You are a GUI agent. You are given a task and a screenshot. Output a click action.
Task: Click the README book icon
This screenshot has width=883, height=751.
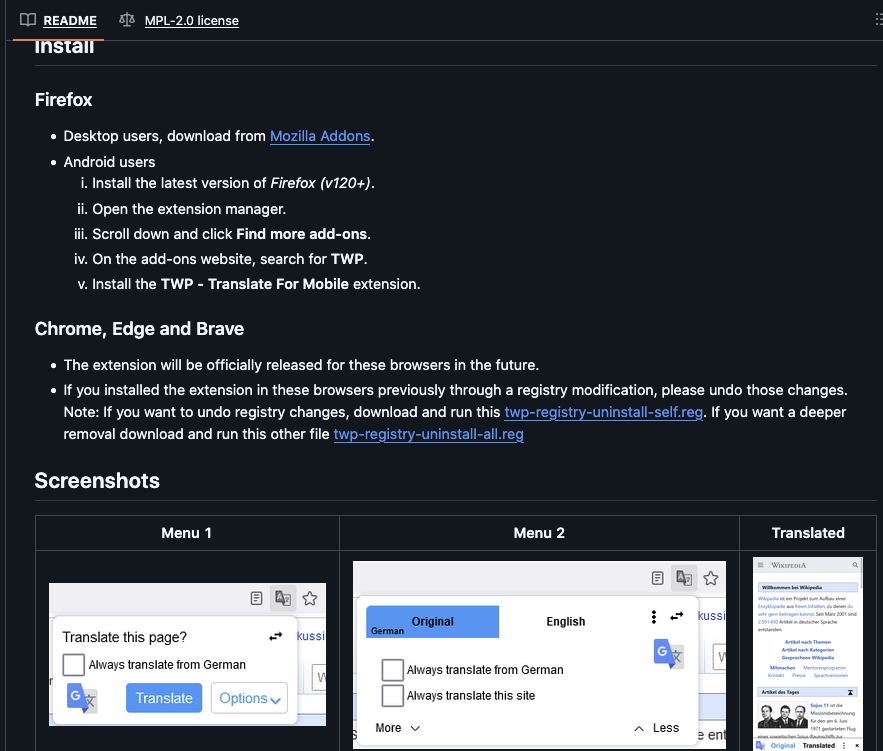[28, 20]
